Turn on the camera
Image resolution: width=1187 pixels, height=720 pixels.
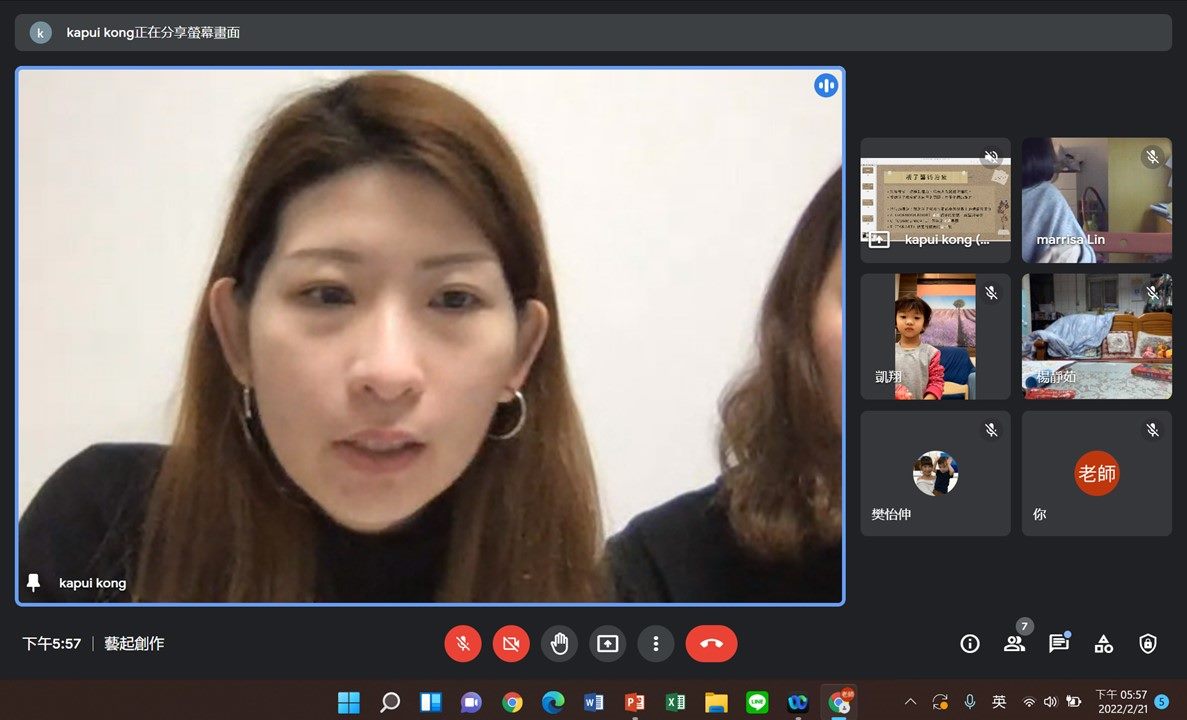pyautogui.click(x=511, y=644)
